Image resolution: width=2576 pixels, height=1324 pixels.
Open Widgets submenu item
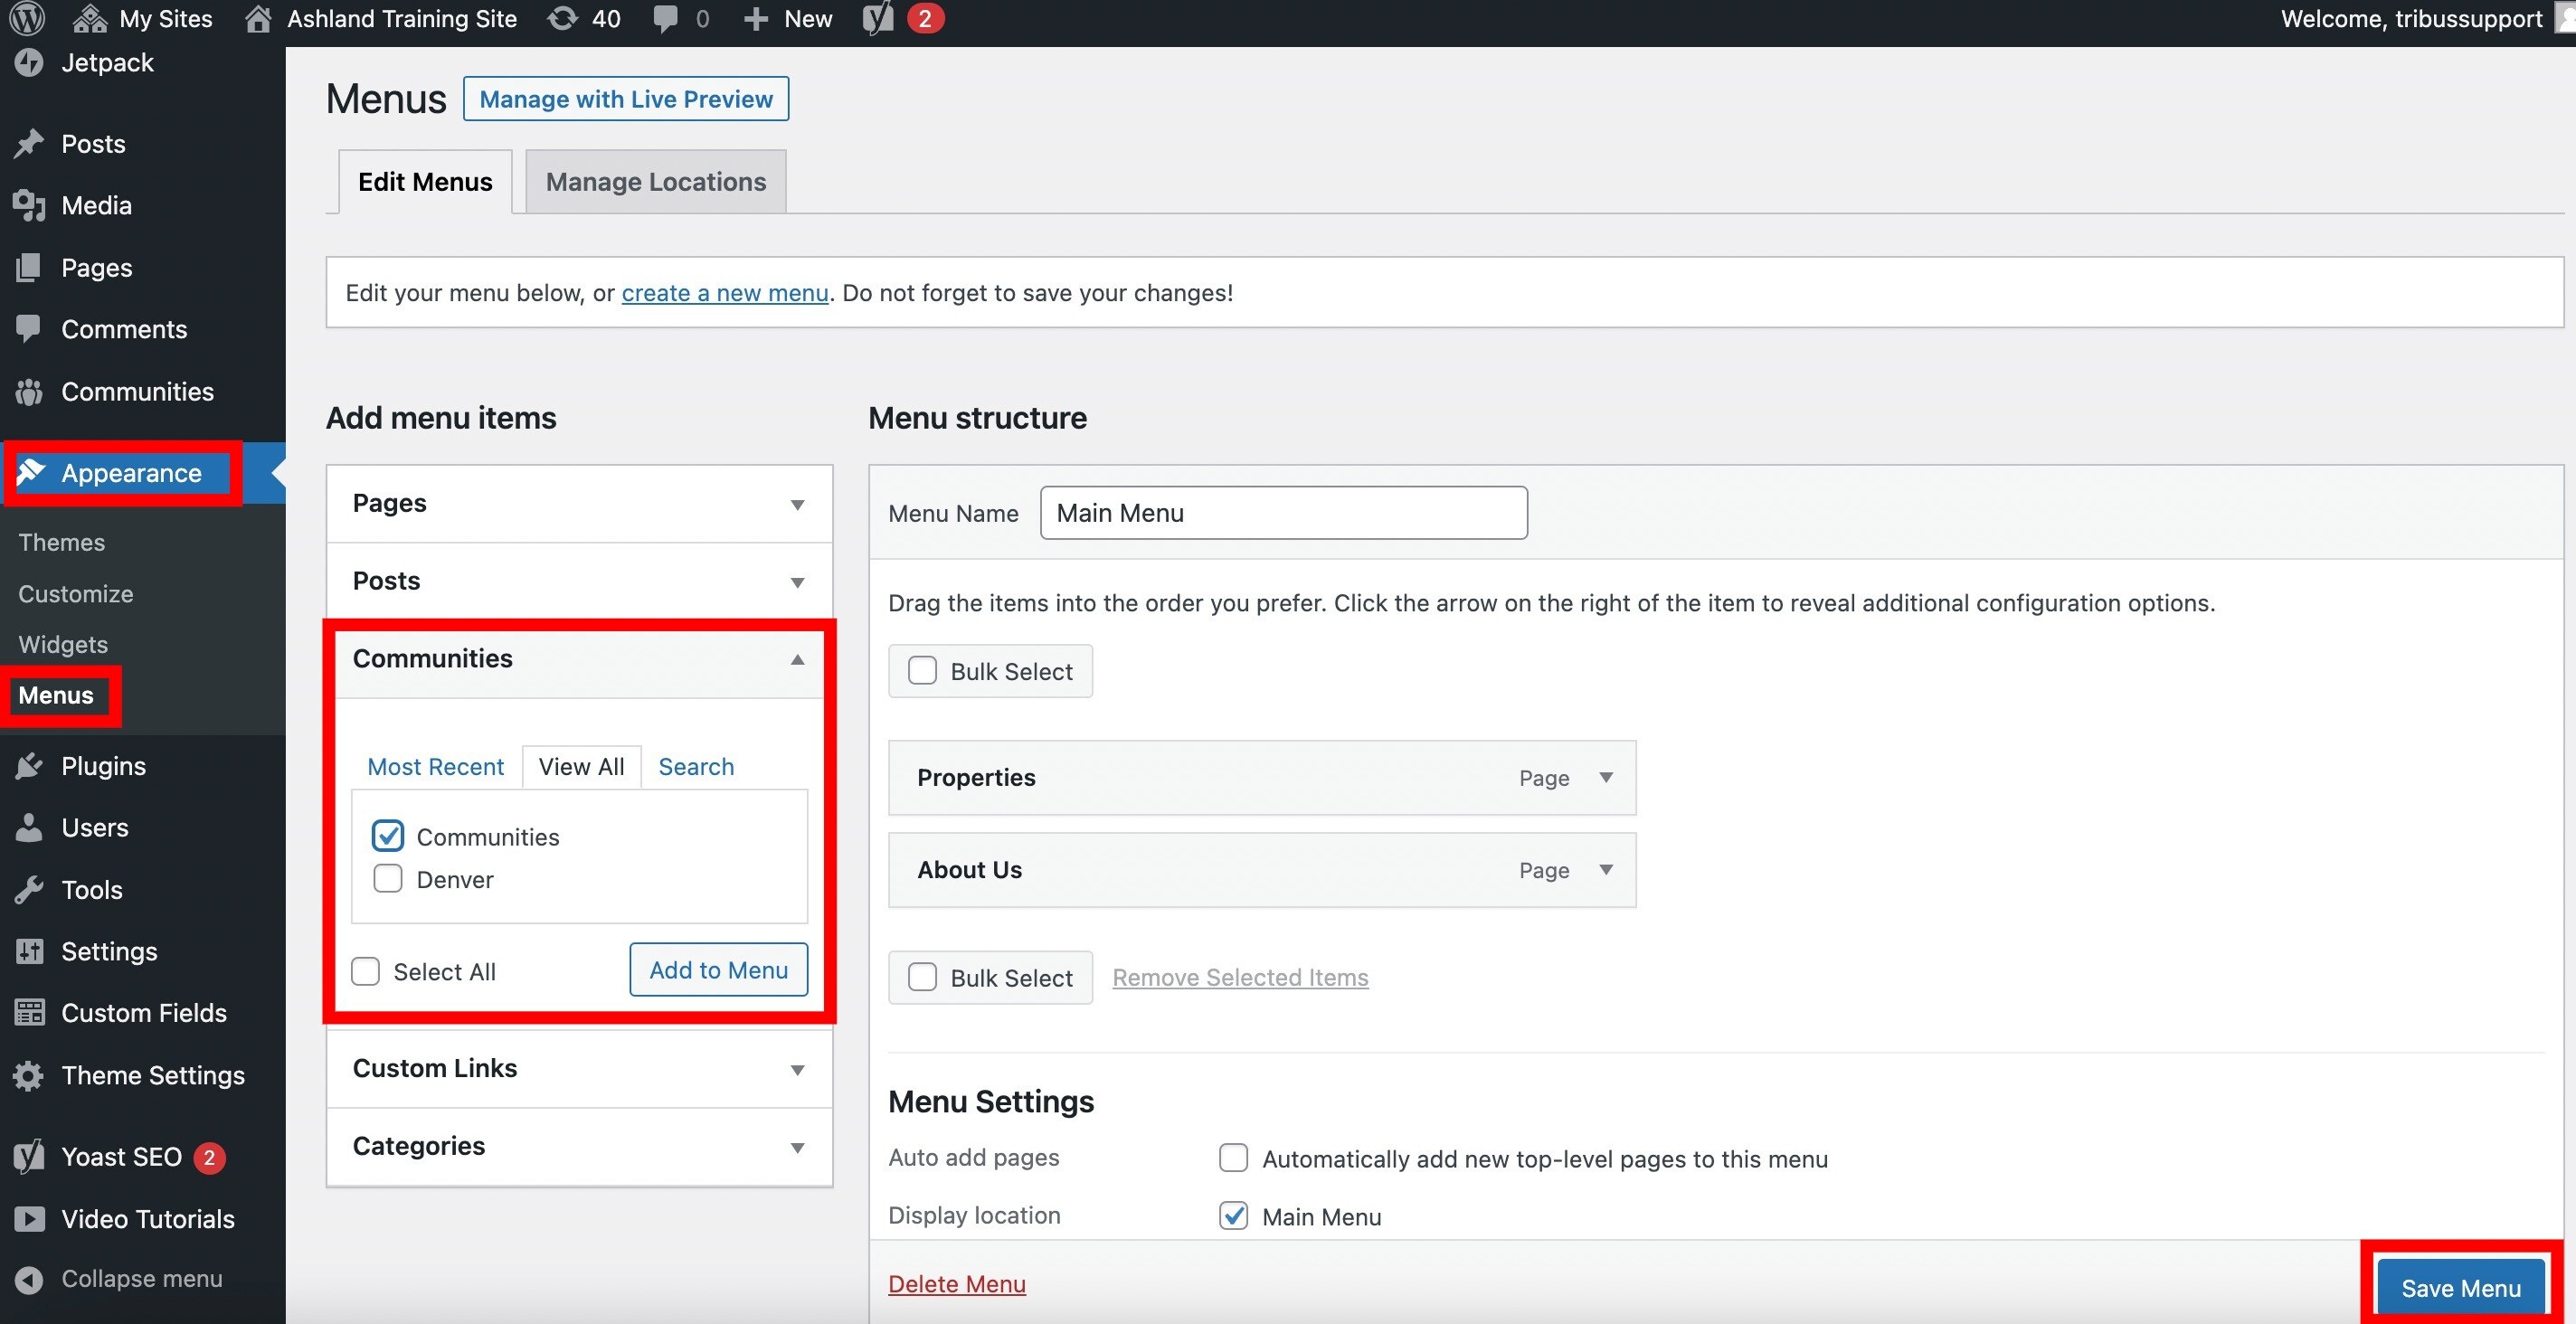63,644
